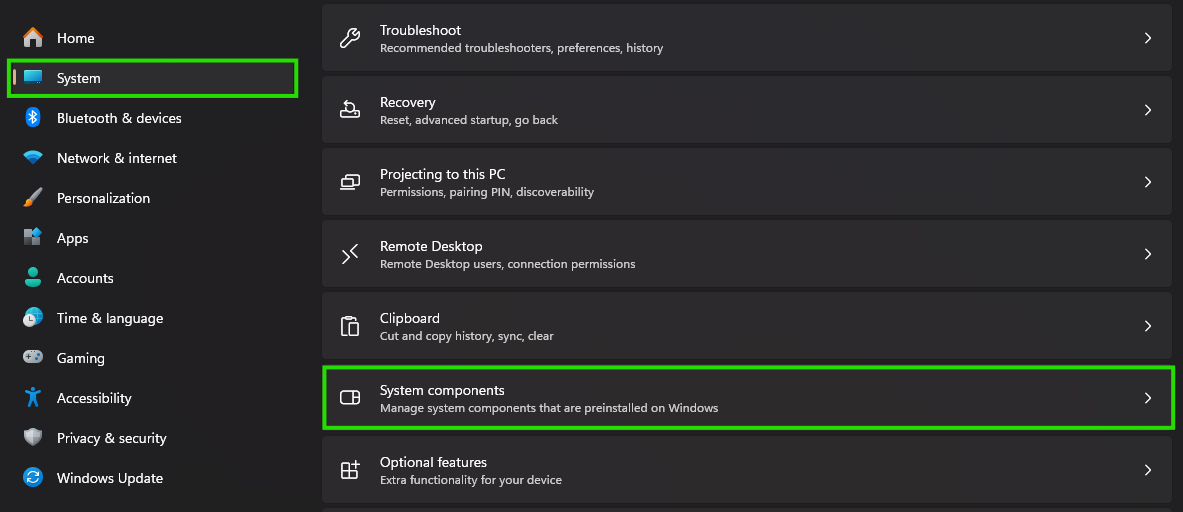
Task: Select Privacy & security in sidebar
Action: click(111, 438)
